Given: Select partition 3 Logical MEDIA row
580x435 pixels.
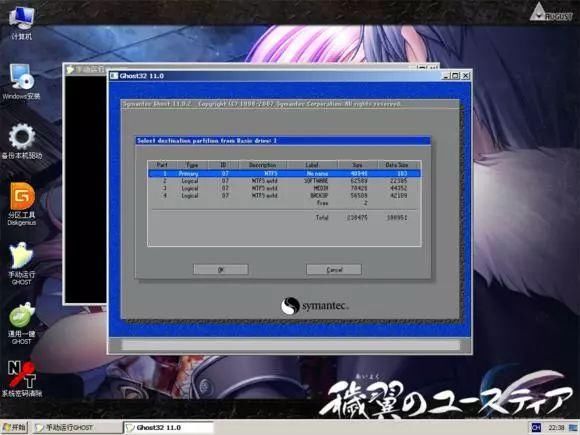Looking at the screenshot, I should (284, 188).
